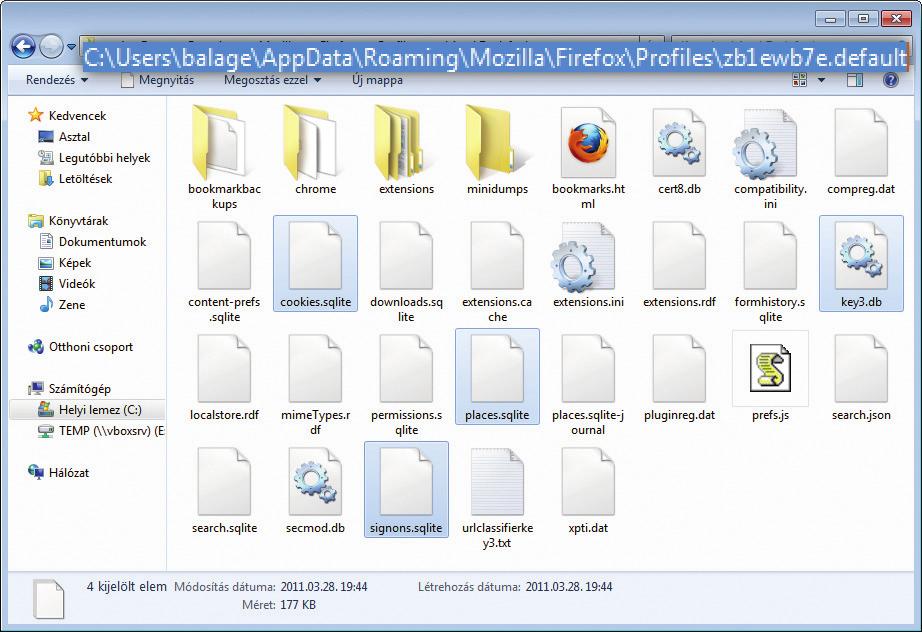Select the pluginreg.dat file

coord(679,377)
